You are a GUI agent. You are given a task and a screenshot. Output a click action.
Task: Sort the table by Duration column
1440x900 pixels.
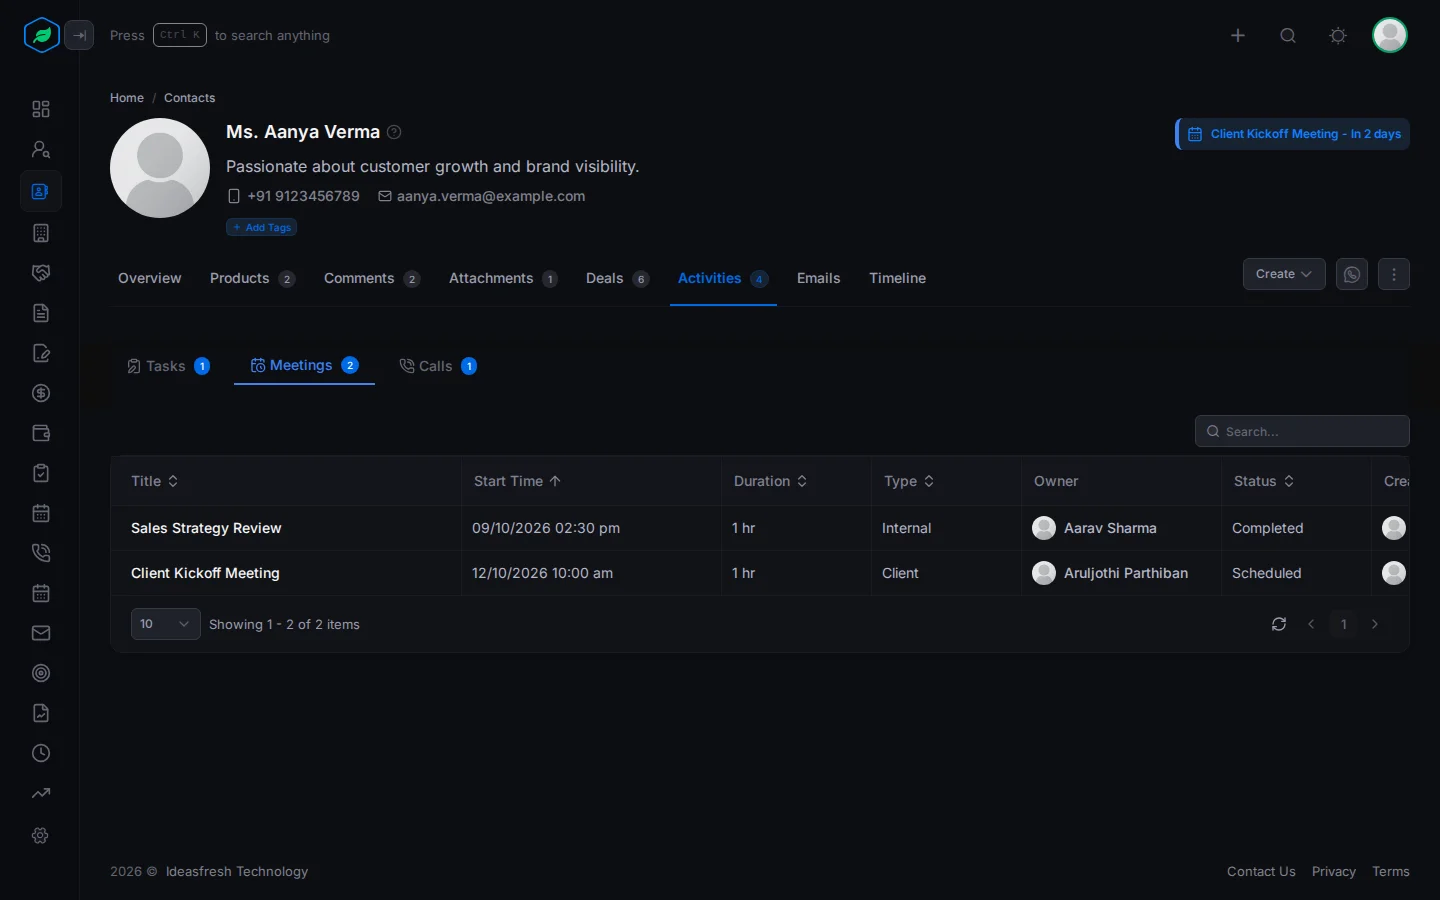pos(771,481)
